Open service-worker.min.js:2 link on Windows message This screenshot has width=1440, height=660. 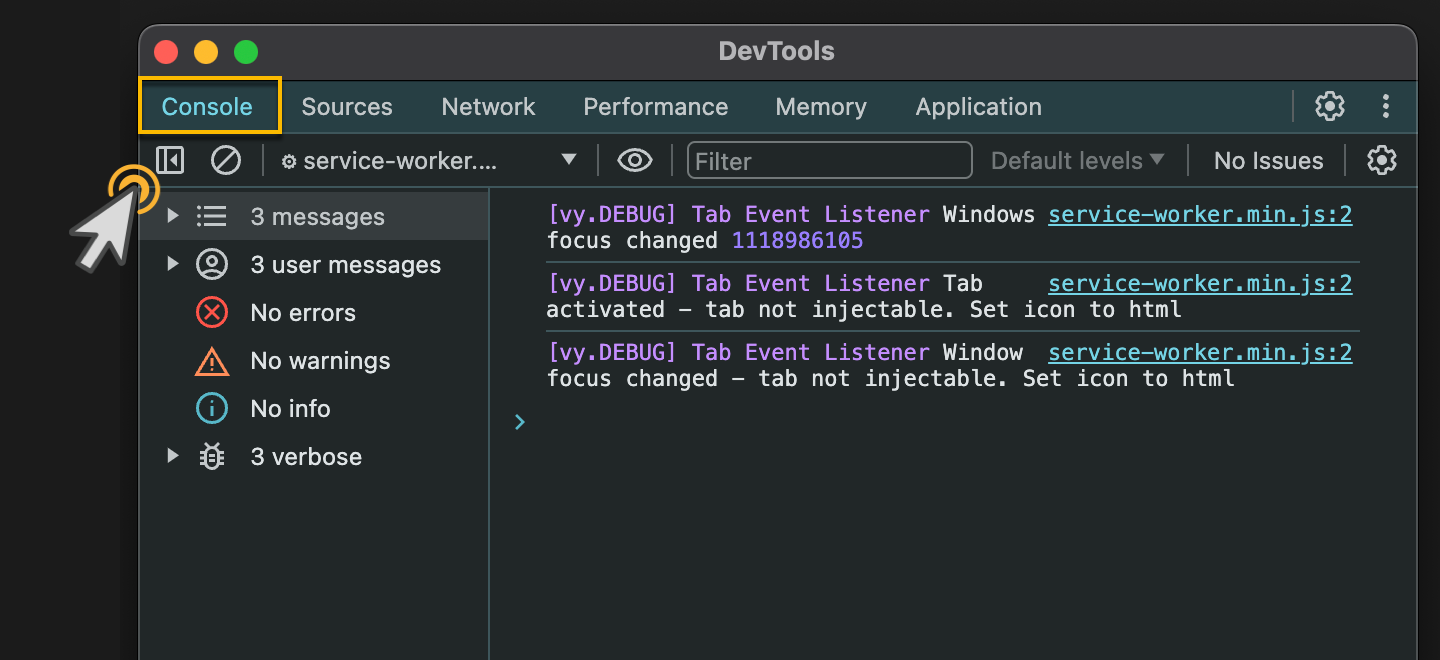pos(1200,214)
